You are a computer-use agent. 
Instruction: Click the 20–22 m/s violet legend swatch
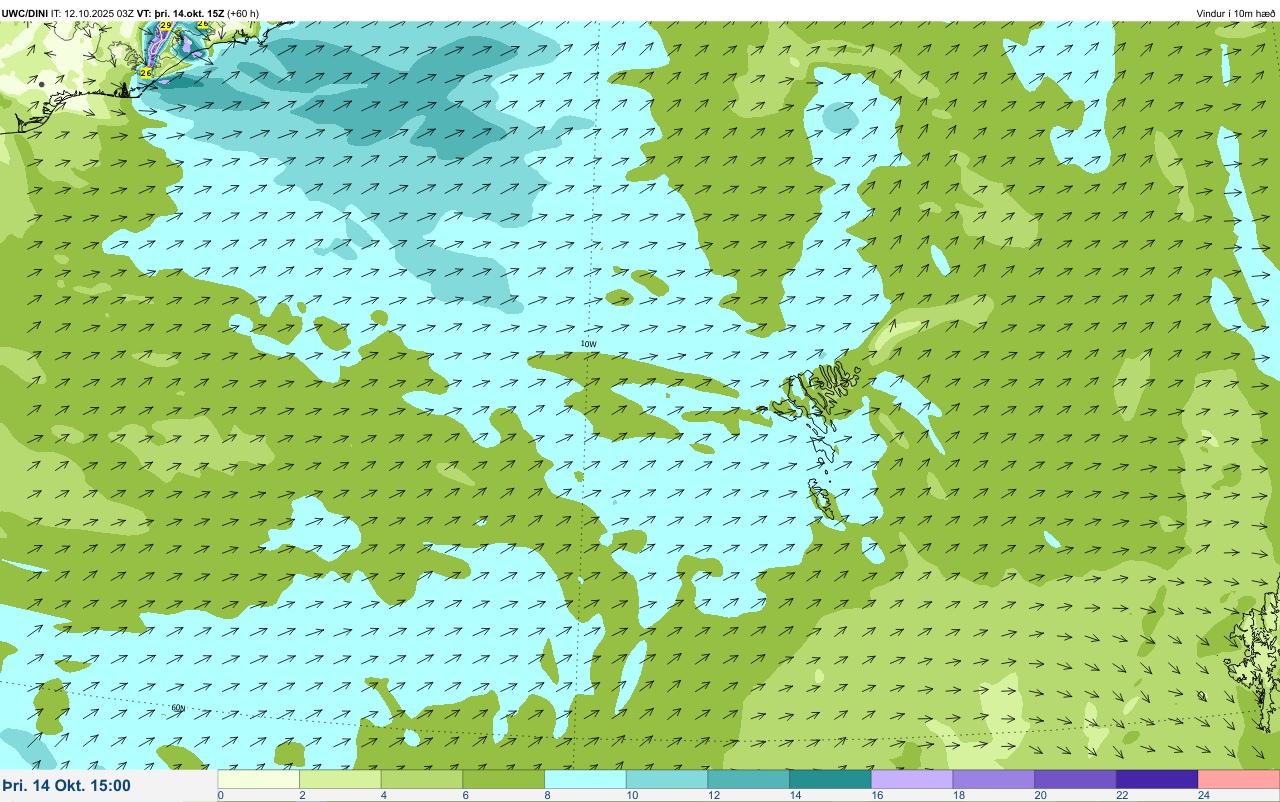(x=1076, y=779)
